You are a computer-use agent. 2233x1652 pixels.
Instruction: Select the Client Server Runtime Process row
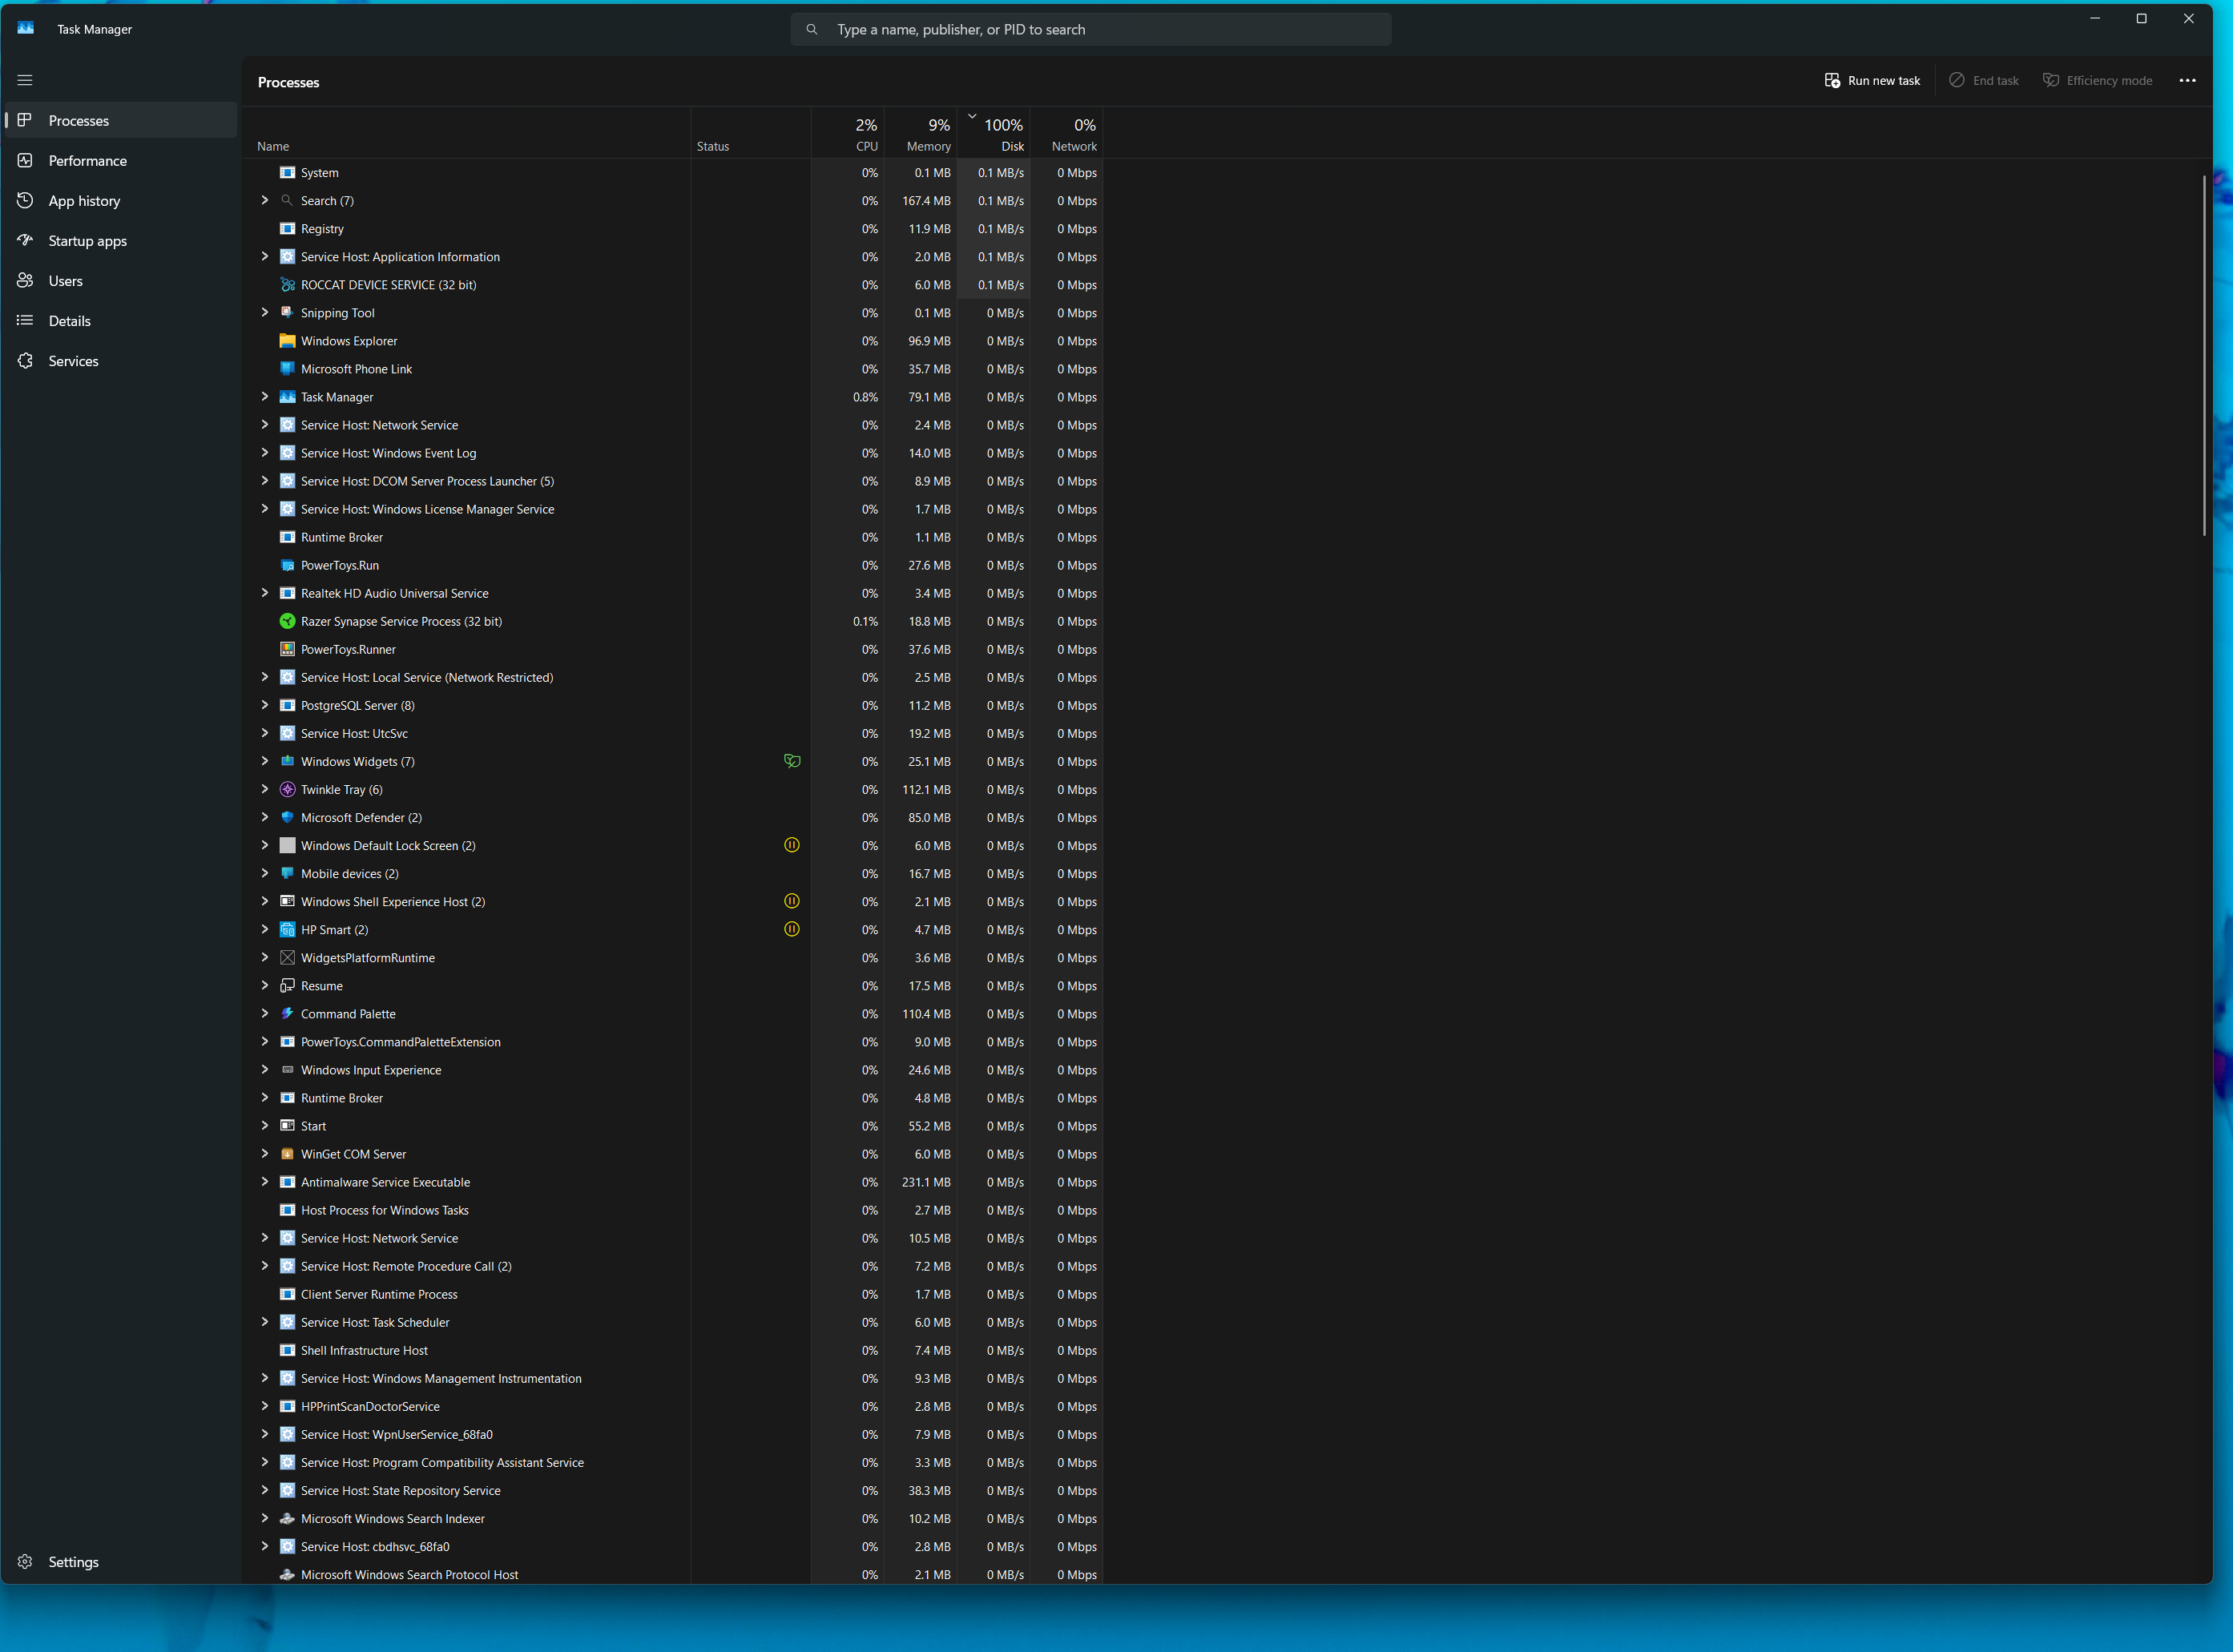pyautogui.click(x=672, y=1294)
